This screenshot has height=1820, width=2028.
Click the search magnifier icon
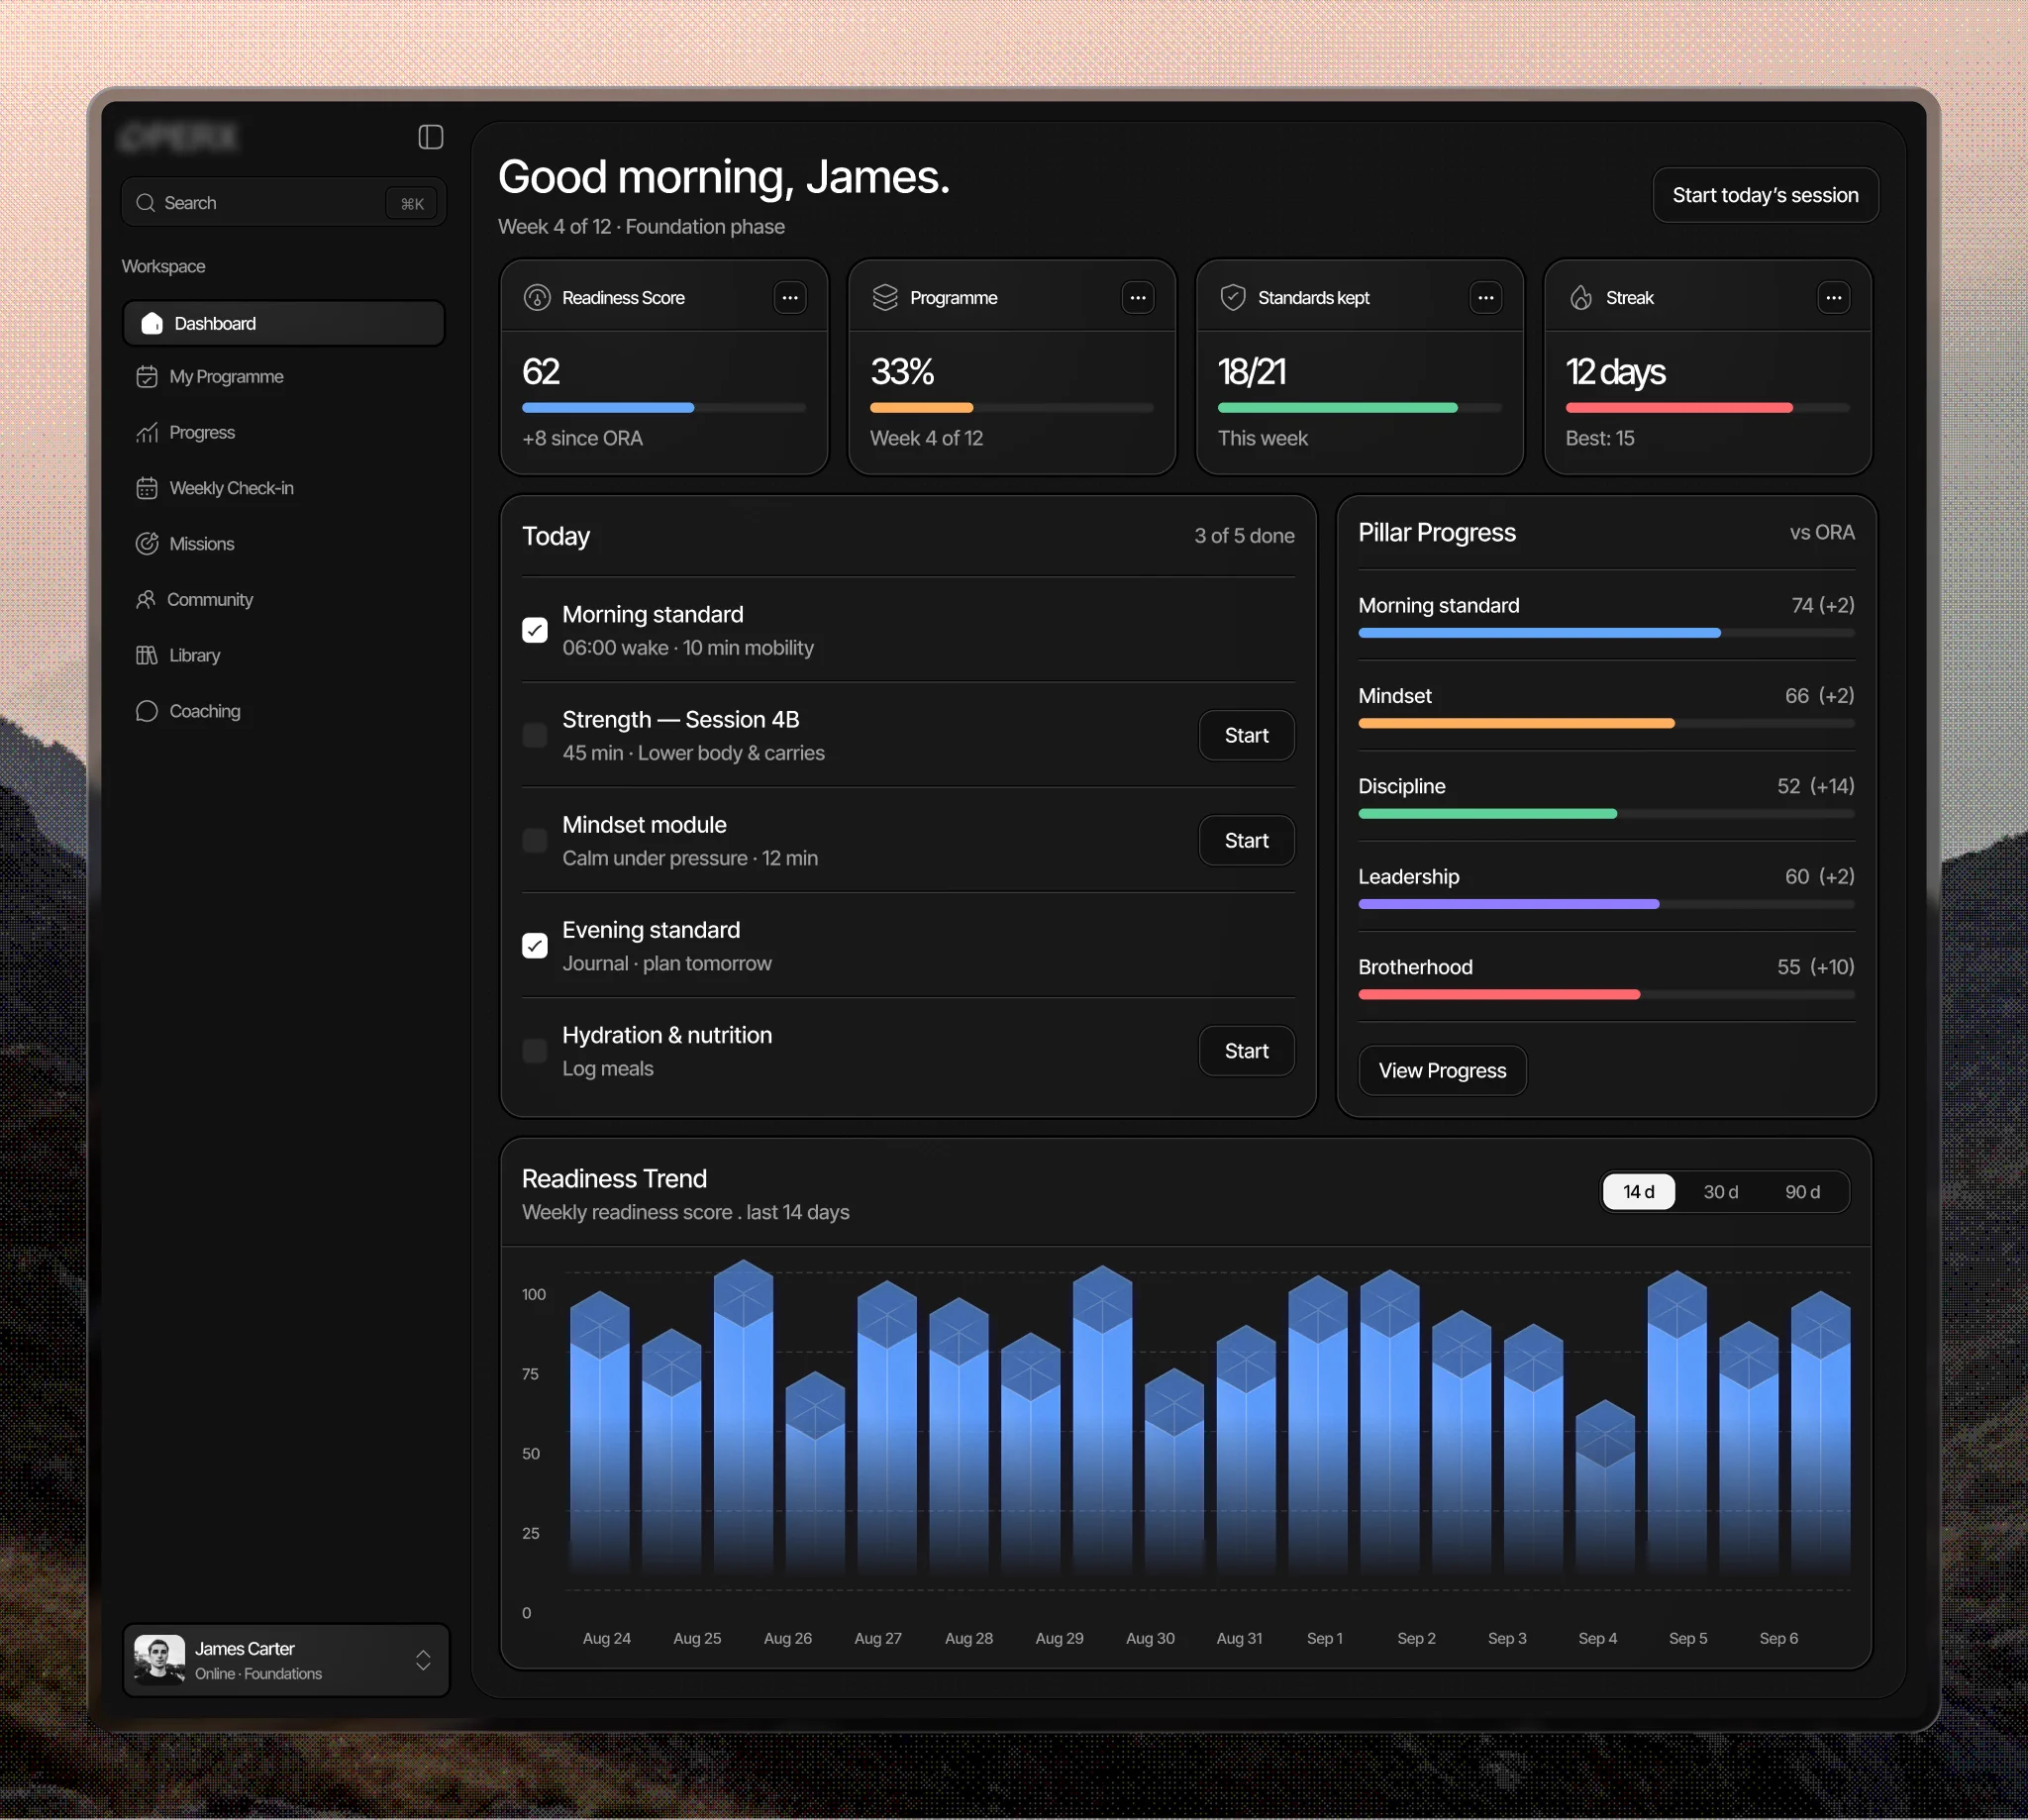click(146, 203)
